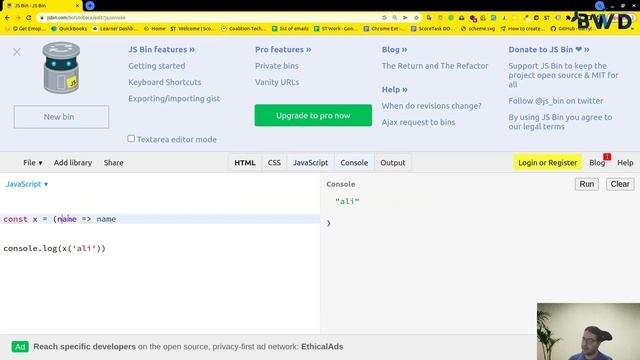Open the Keyboard Shortcuts link
640x360 pixels.
[x=165, y=82]
